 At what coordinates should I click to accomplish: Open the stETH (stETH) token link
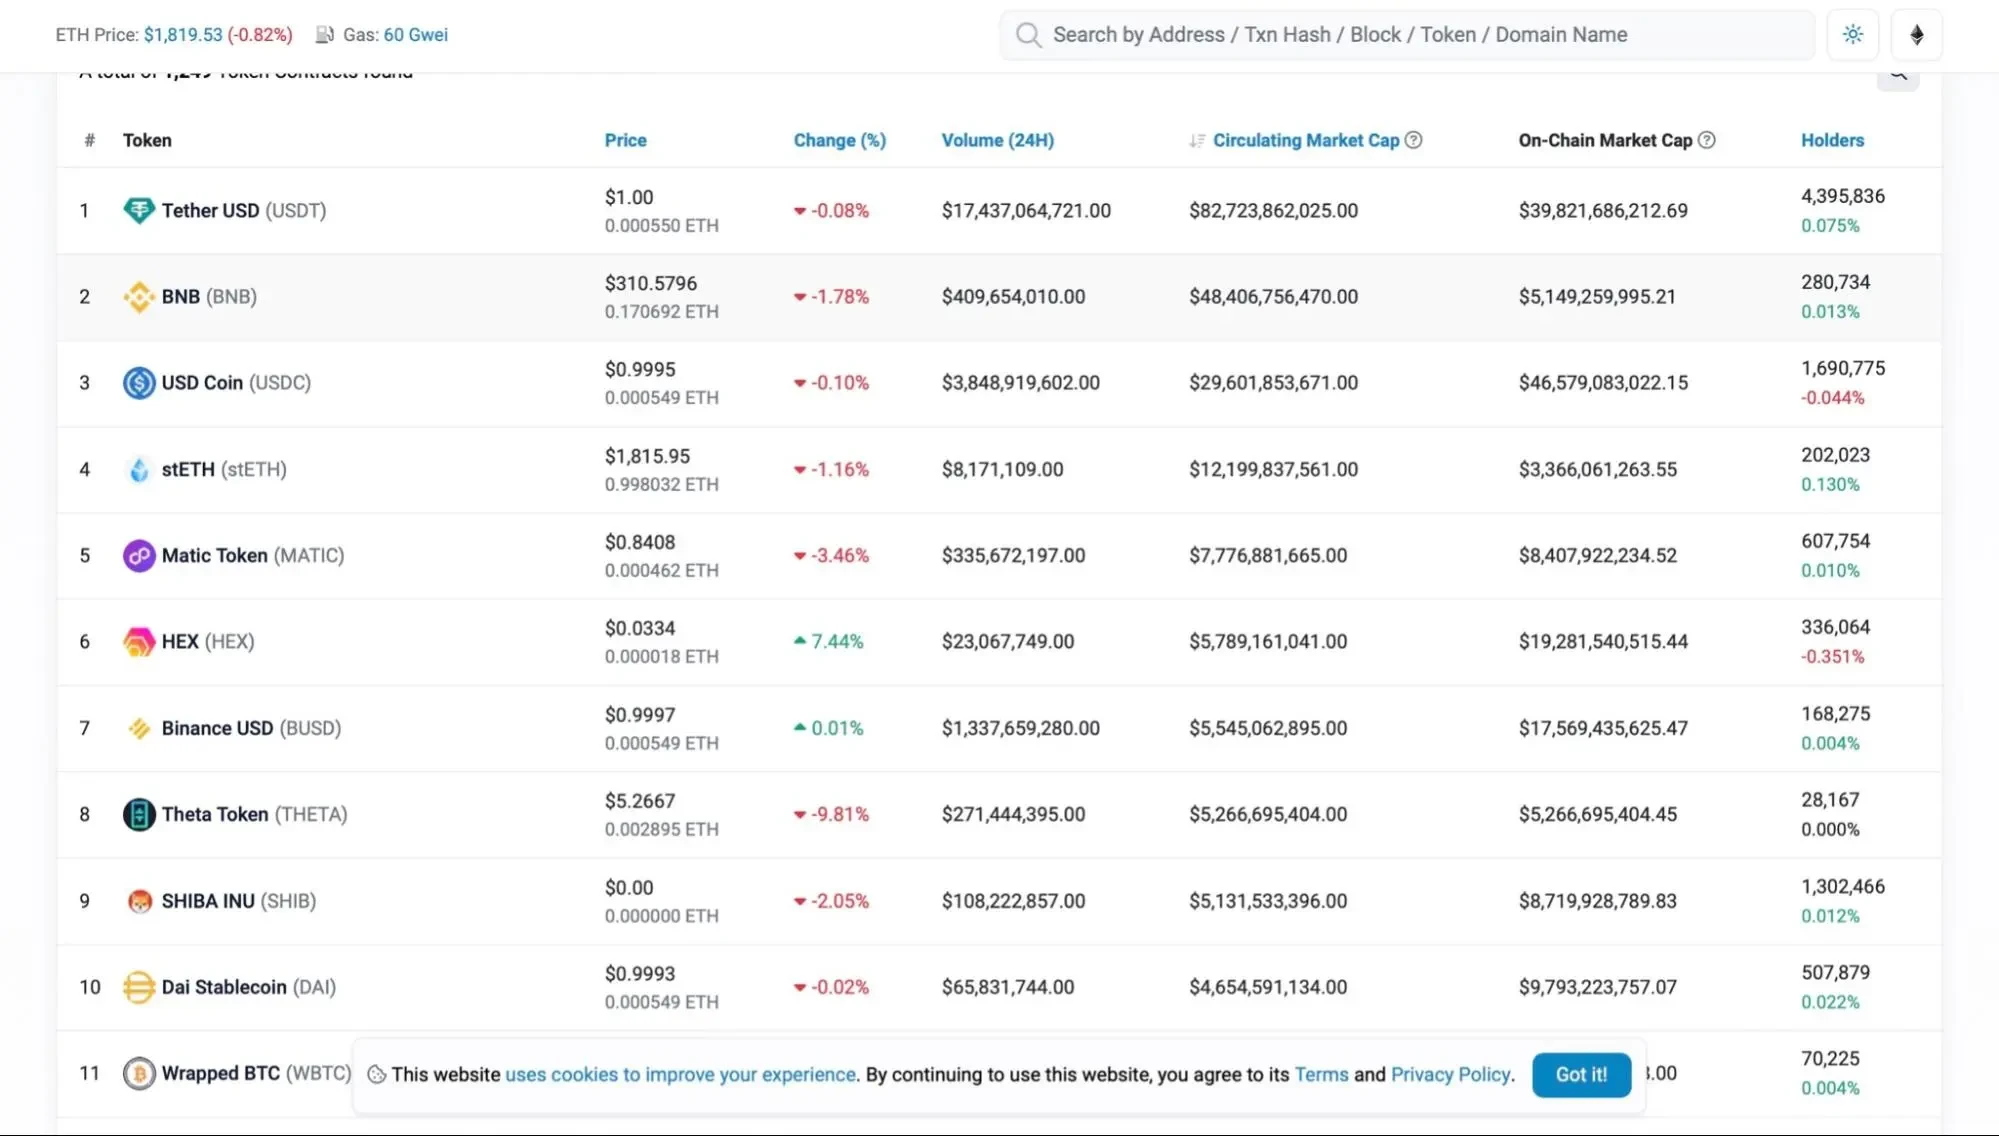click(224, 470)
